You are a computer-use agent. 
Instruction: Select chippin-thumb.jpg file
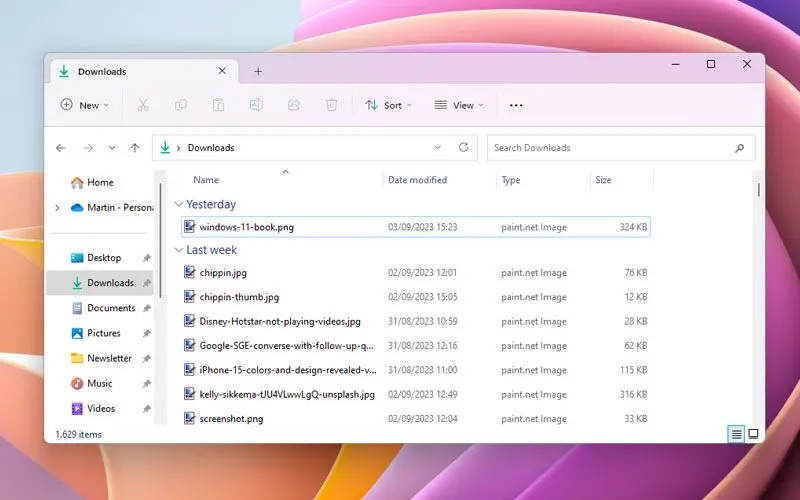[x=416, y=297]
